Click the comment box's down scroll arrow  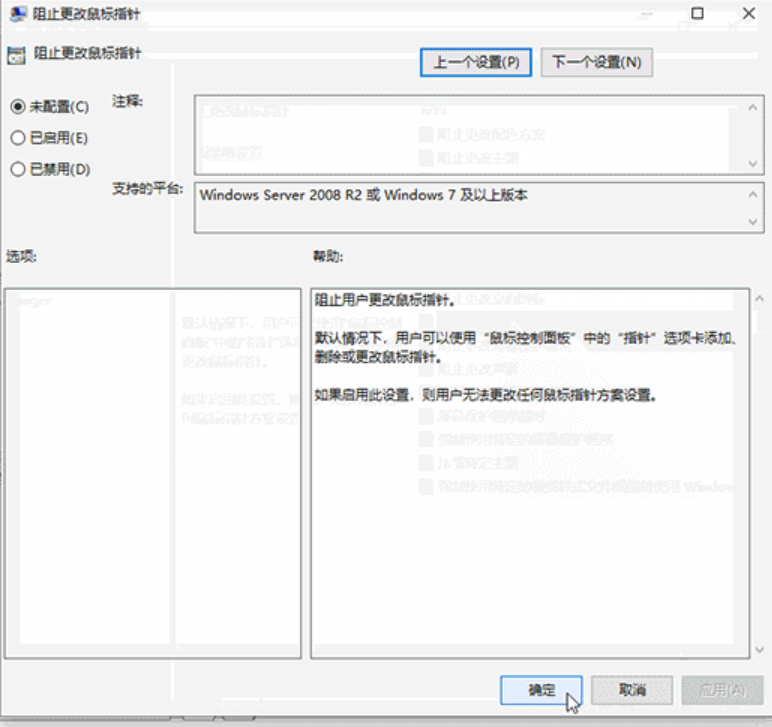click(753, 163)
